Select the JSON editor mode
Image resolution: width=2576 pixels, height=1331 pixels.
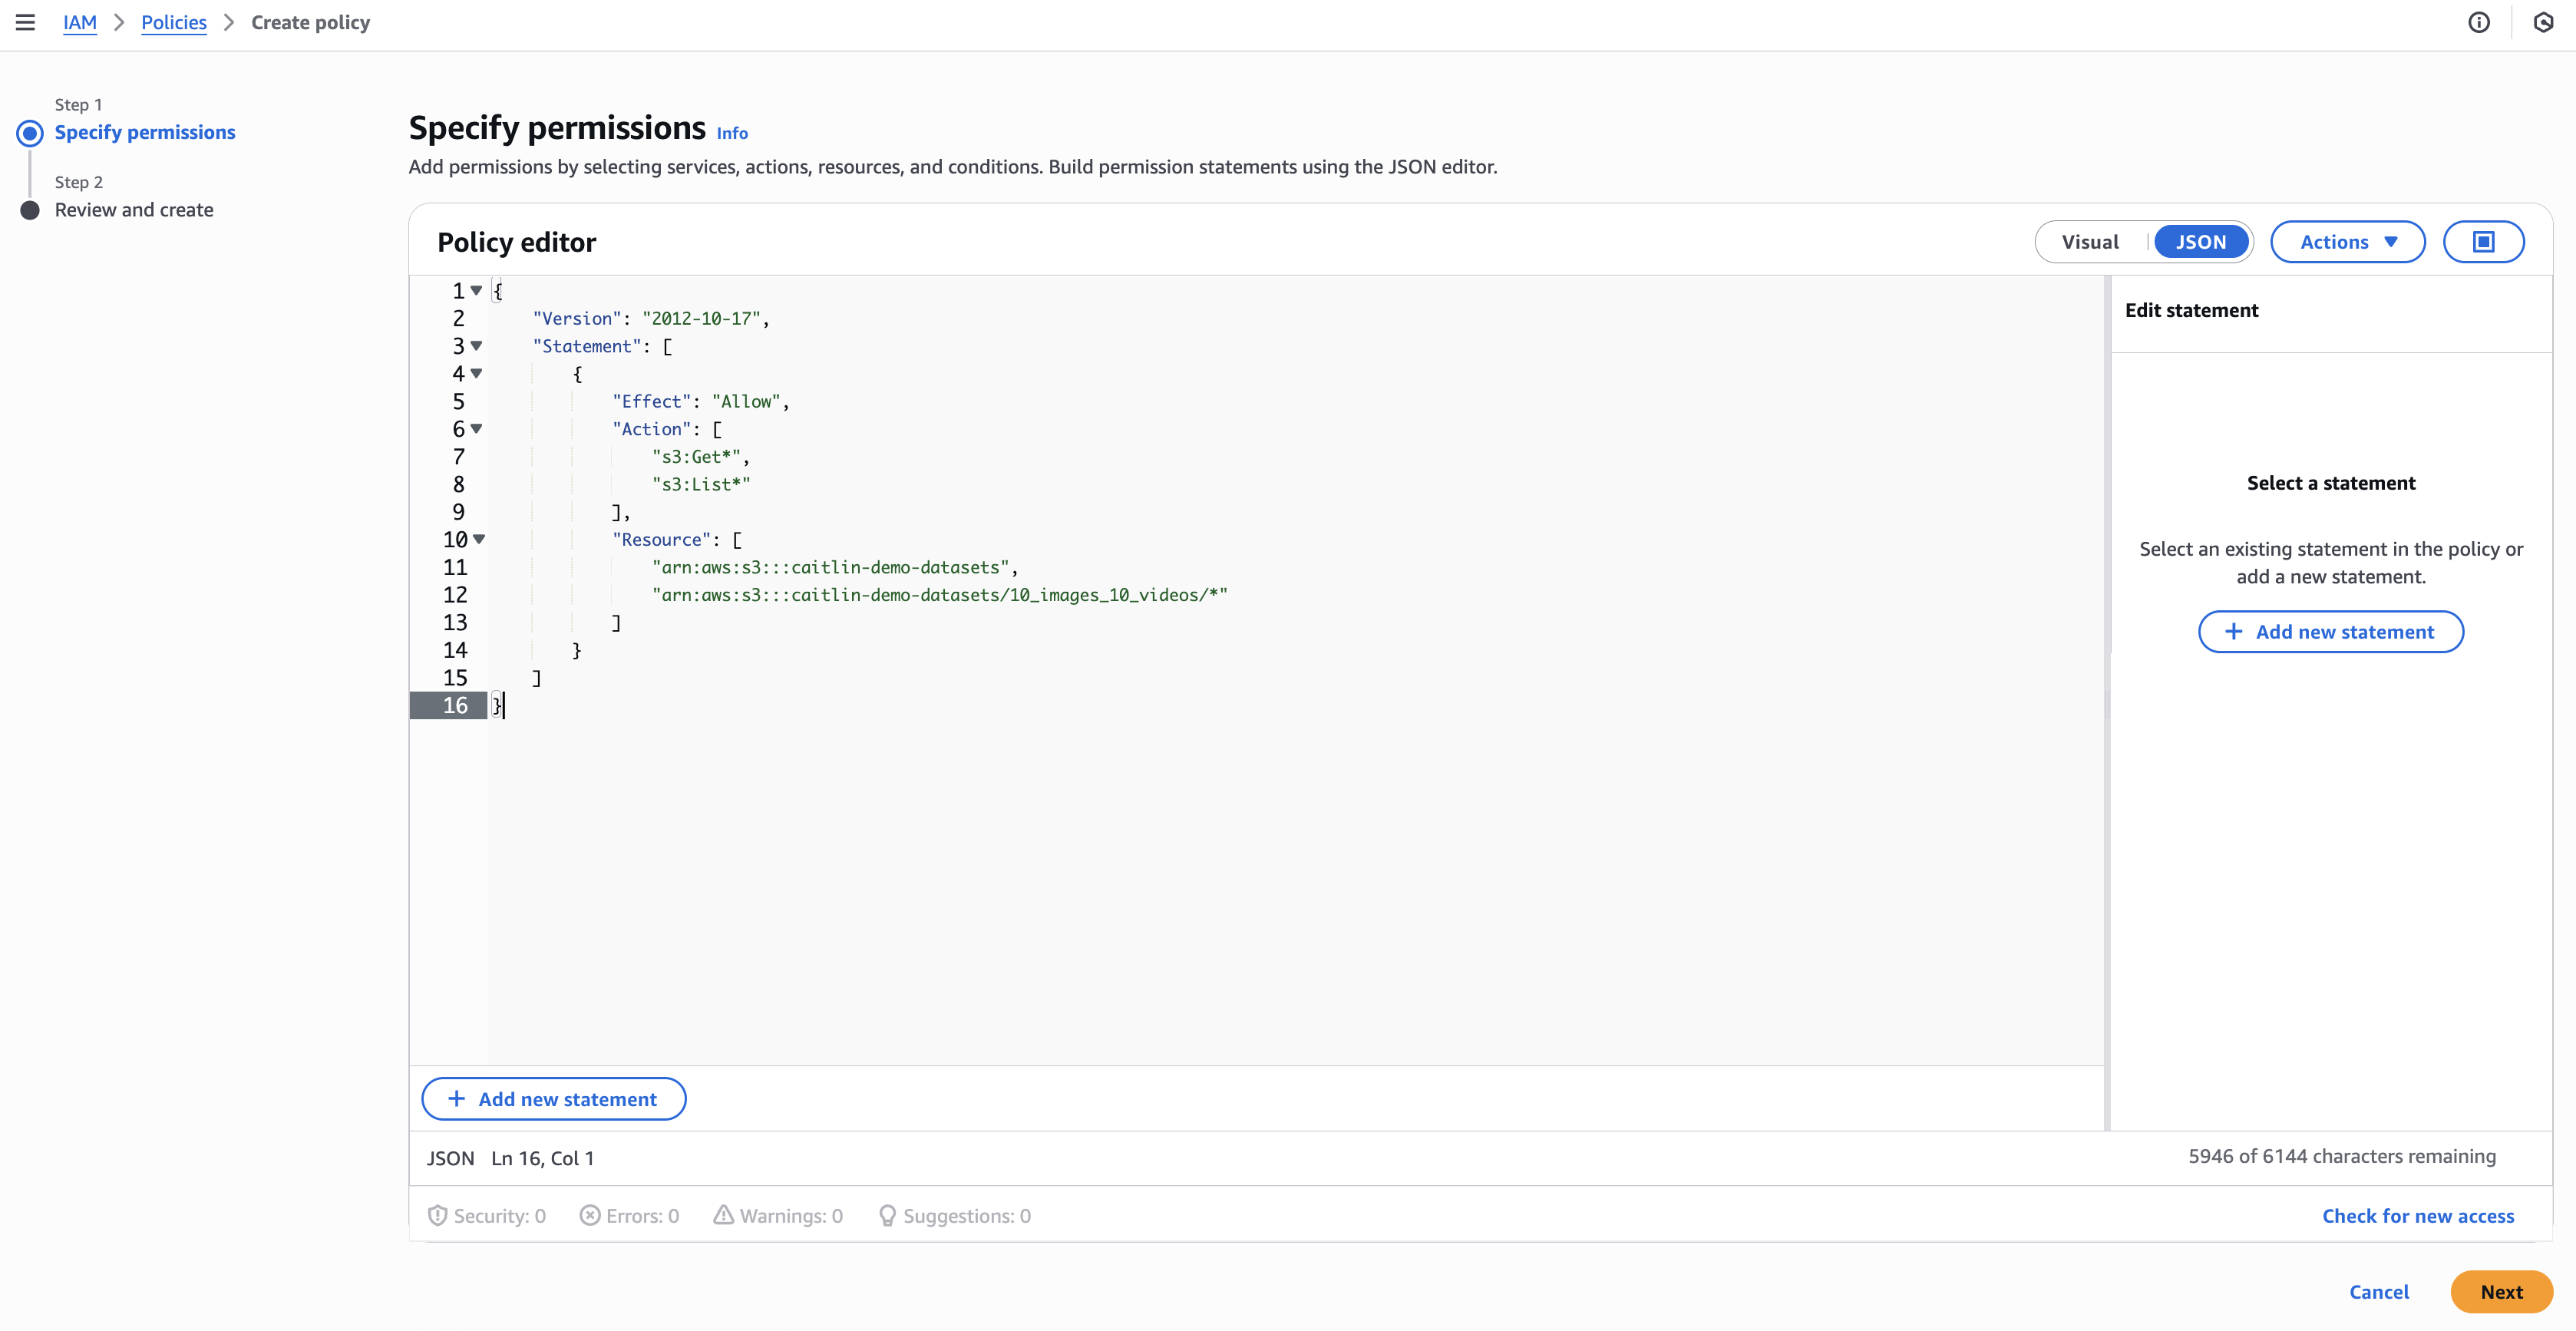(2200, 242)
